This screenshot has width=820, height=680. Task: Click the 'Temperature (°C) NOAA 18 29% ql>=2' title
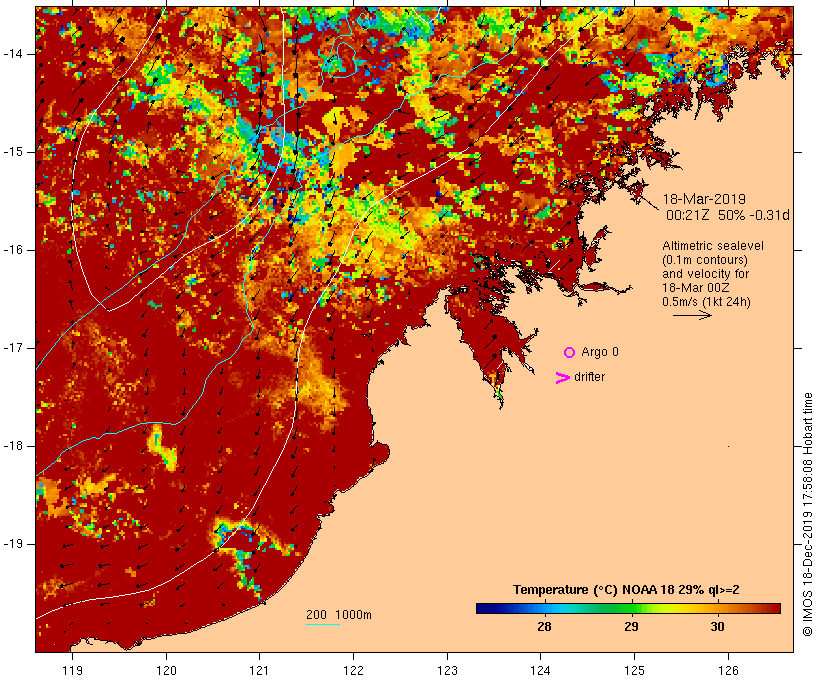click(x=626, y=590)
